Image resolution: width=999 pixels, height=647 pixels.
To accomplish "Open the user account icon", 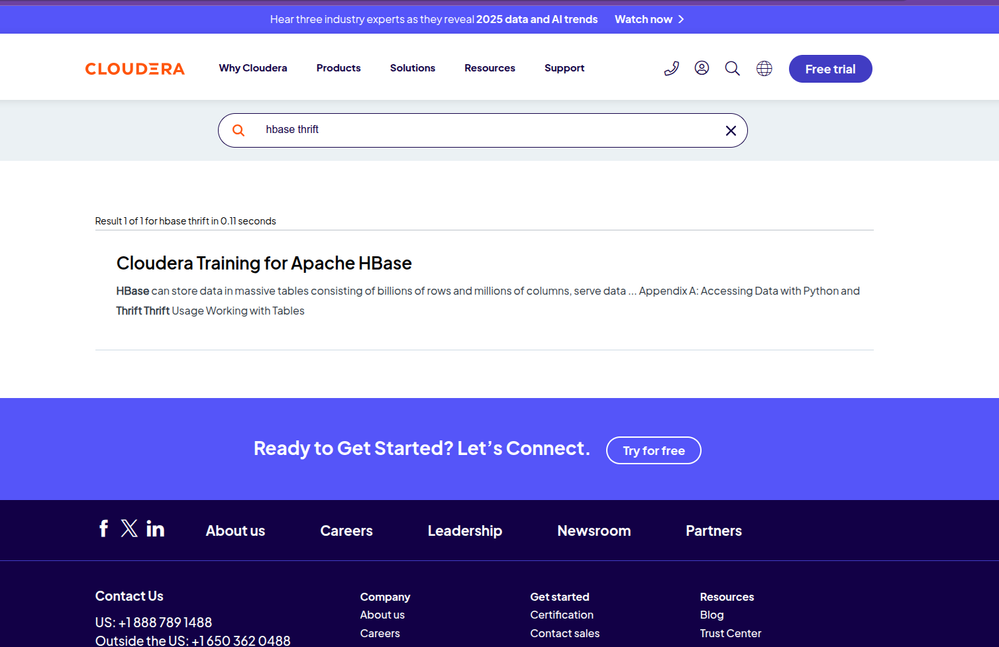I will (x=701, y=68).
